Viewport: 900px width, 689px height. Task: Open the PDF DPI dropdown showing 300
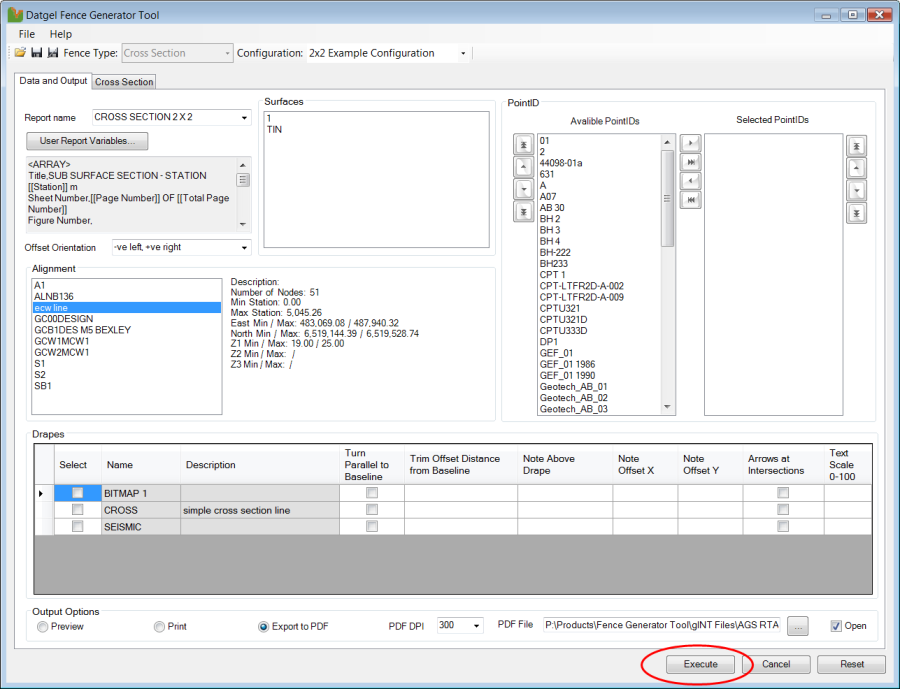(475, 626)
